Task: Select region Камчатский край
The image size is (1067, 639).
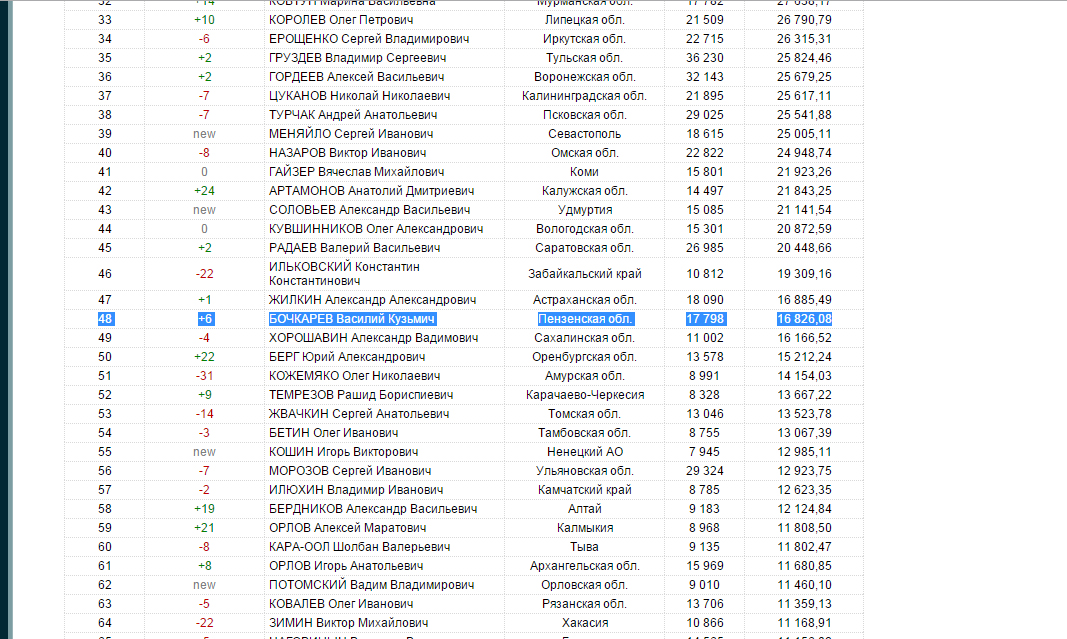Action: point(585,491)
